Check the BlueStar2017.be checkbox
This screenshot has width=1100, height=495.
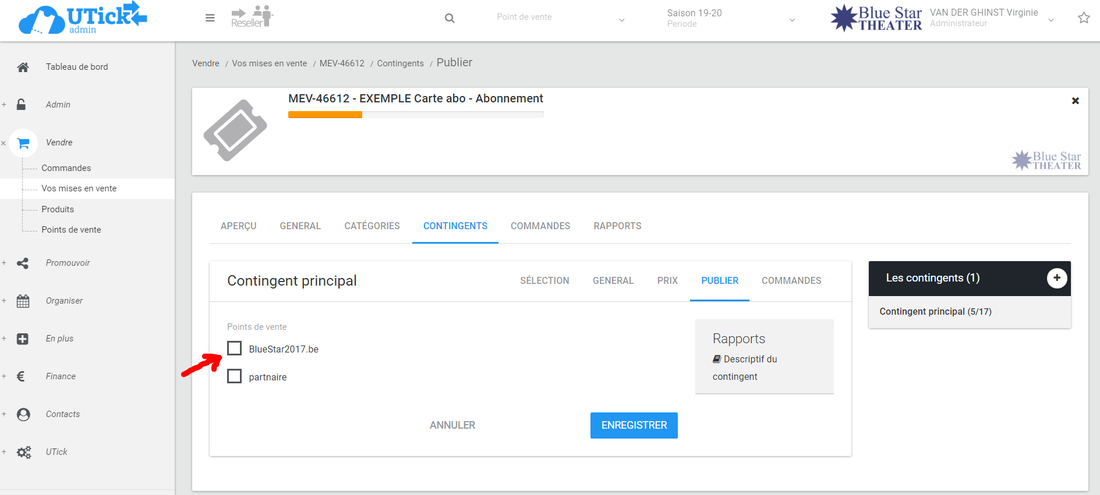(234, 349)
